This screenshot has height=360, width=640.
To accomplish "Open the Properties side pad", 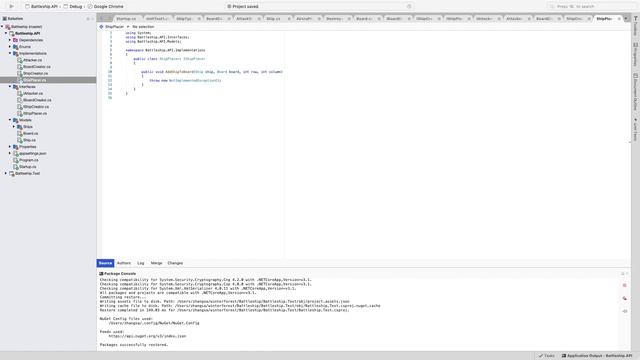I will click(636, 55).
